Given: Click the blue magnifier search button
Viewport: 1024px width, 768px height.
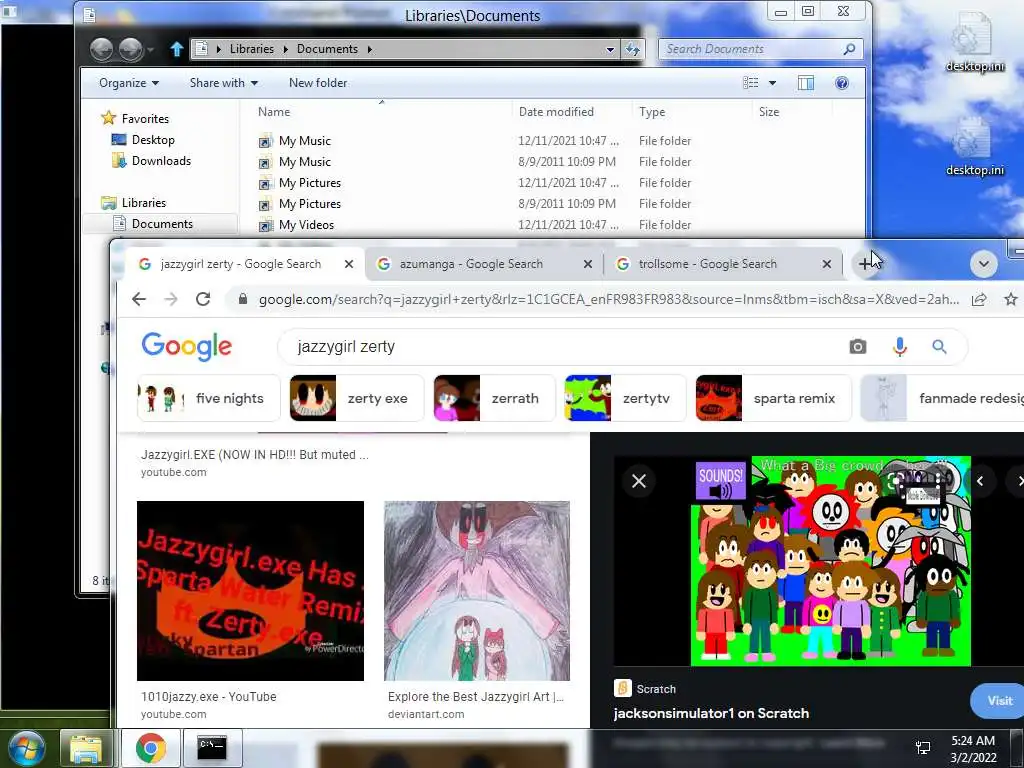Looking at the screenshot, I should click(939, 347).
